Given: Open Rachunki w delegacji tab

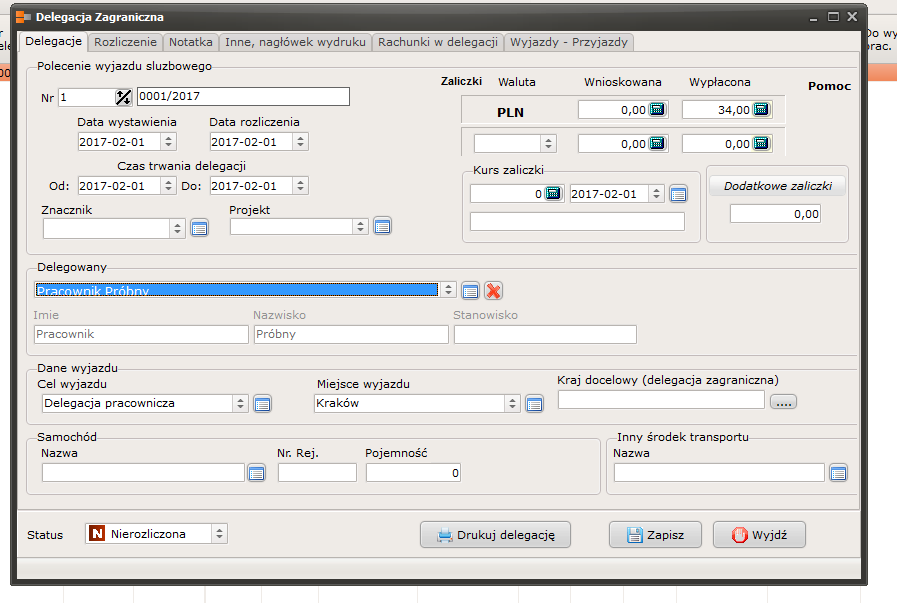Looking at the screenshot, I should [438, 42].
